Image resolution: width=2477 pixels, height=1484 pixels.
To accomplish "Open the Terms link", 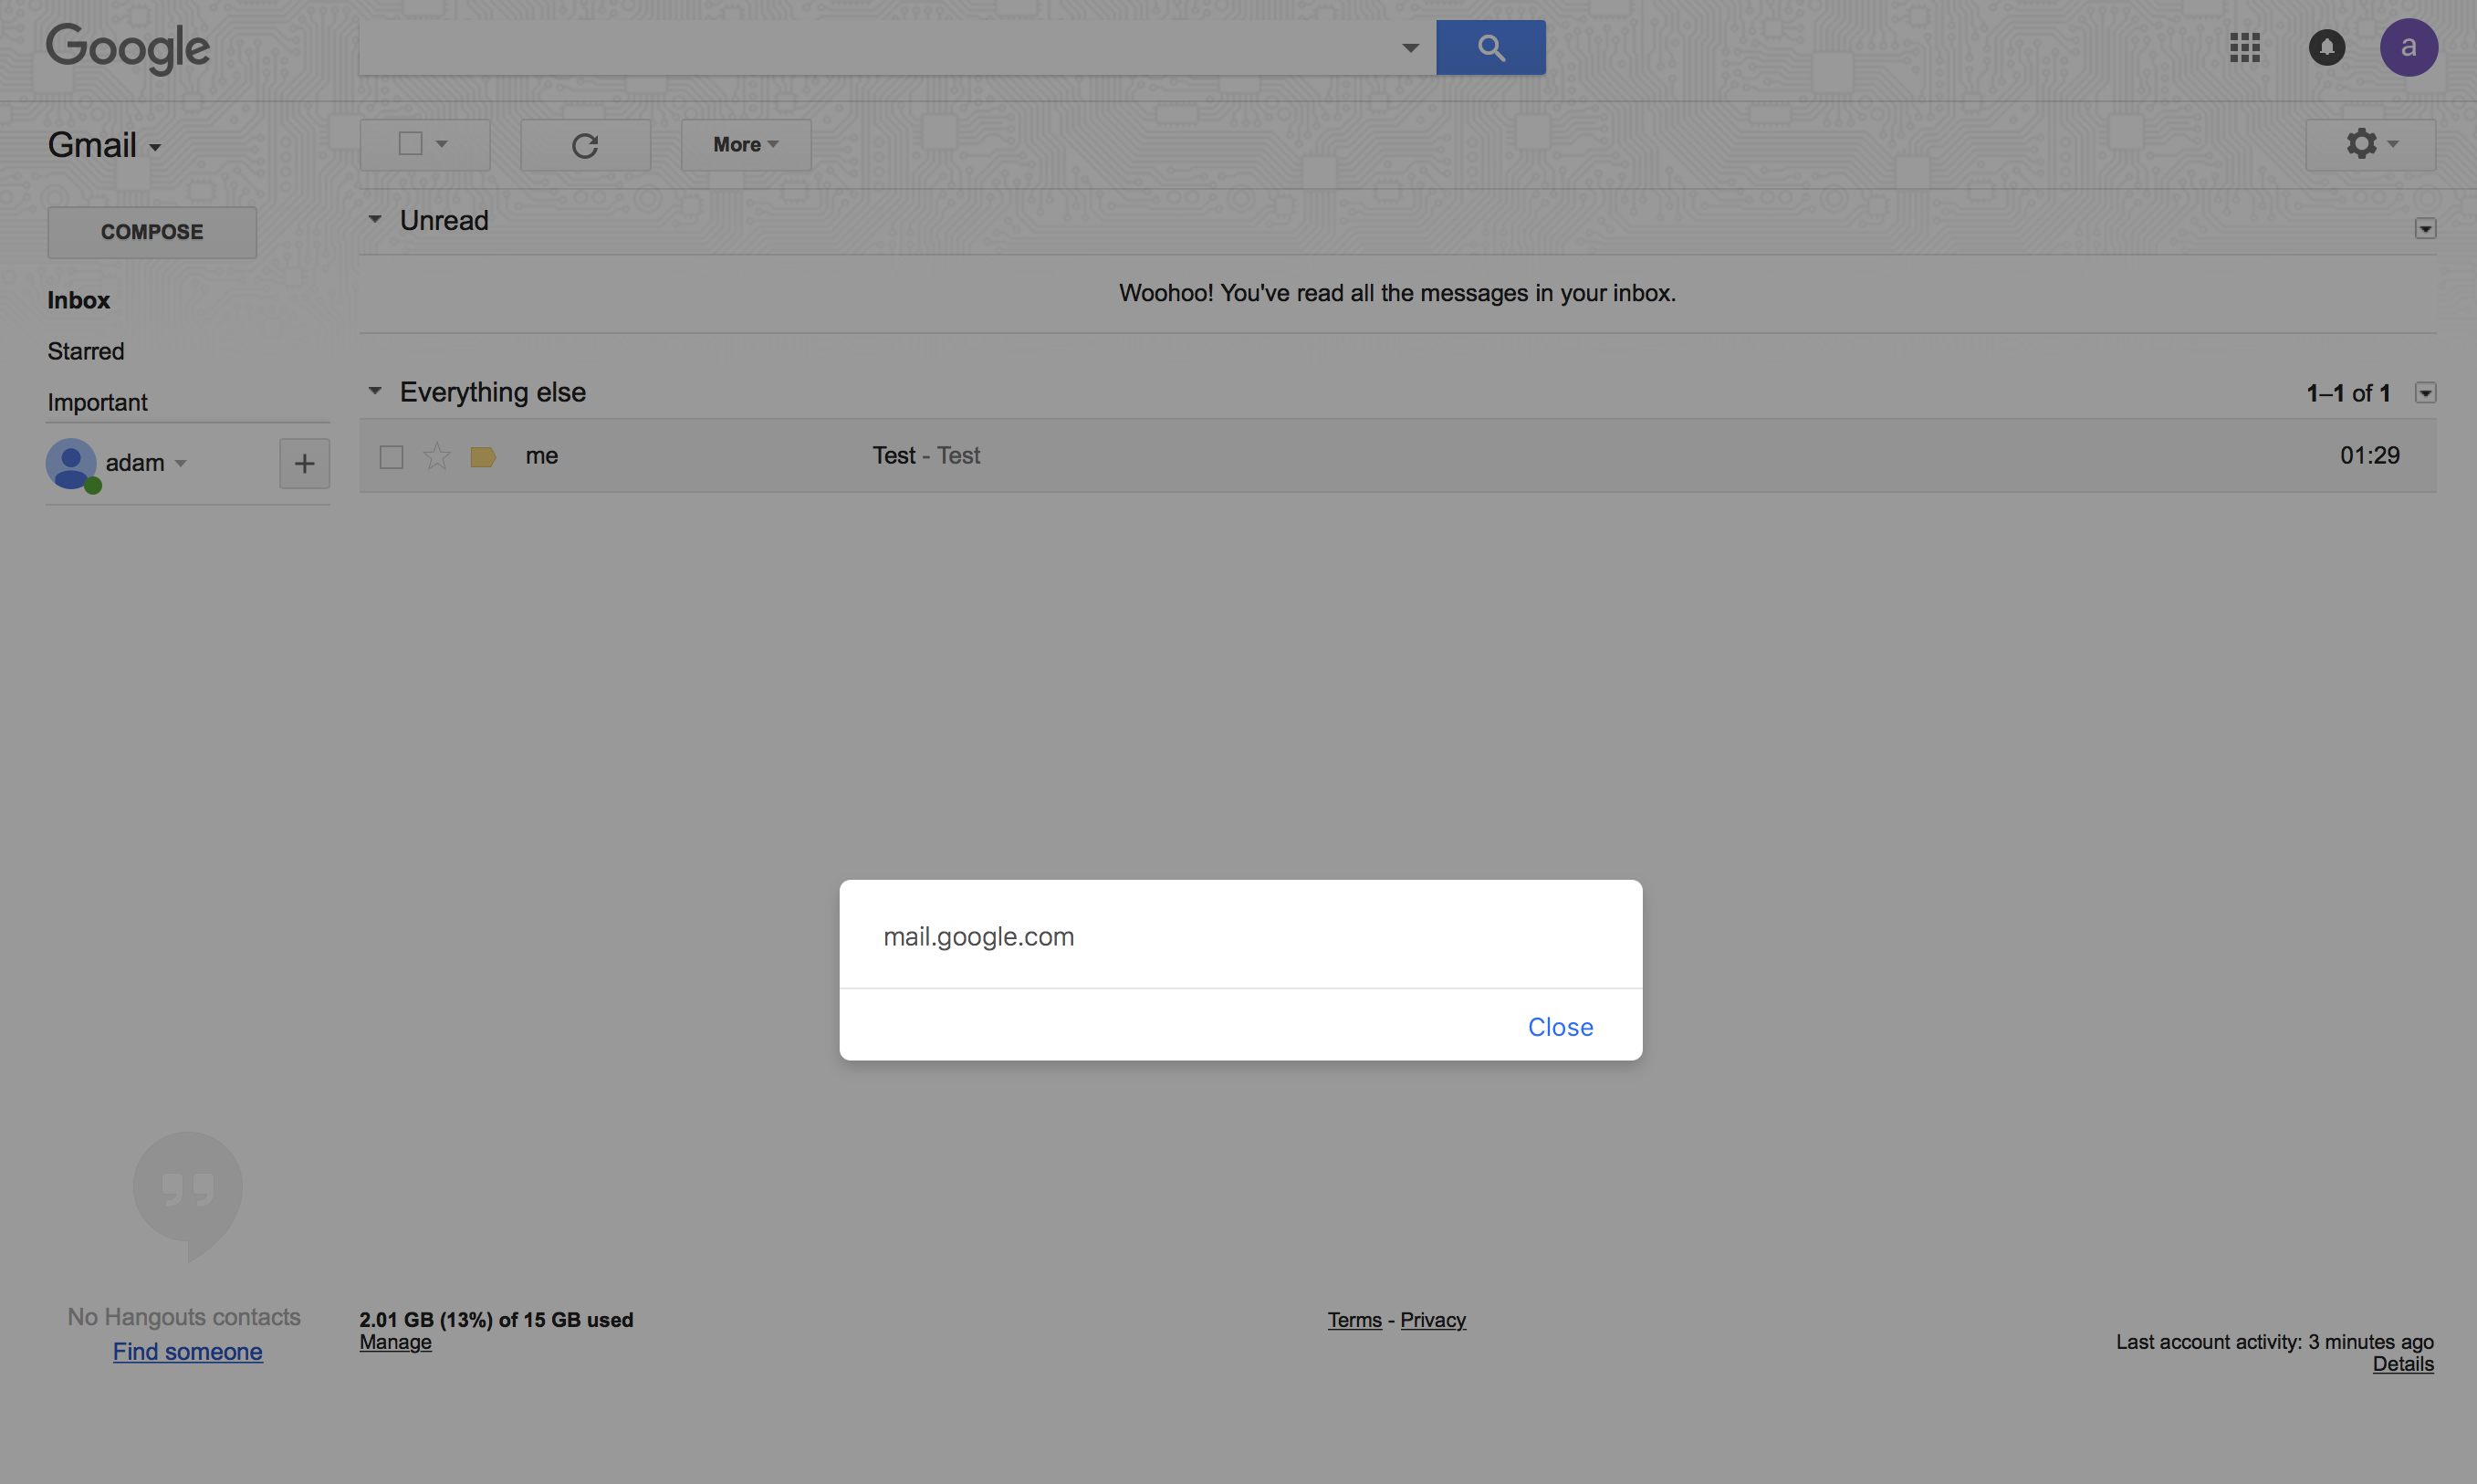I will click(1354, 1320).
